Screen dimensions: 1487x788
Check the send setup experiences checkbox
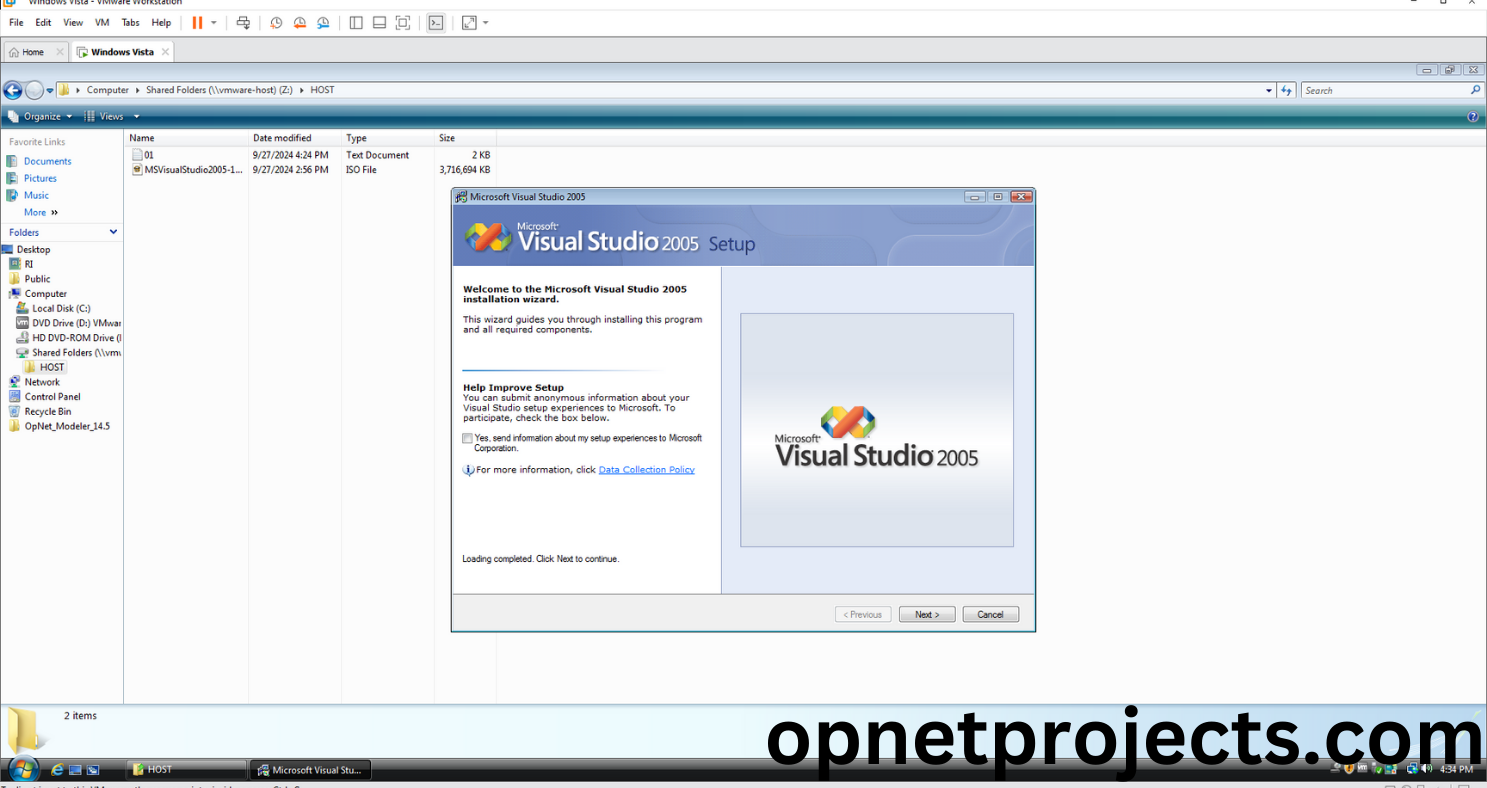coord(468,438)
